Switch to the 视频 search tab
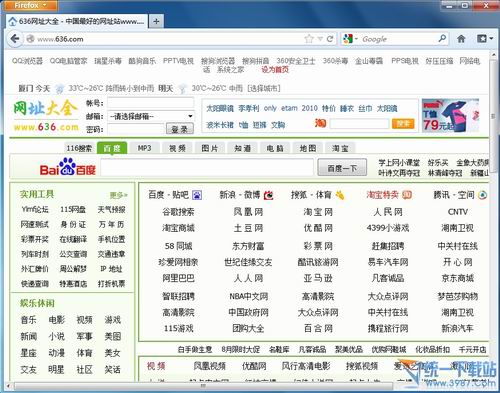This screenshot has height=393, width=500. click(177, 148)
